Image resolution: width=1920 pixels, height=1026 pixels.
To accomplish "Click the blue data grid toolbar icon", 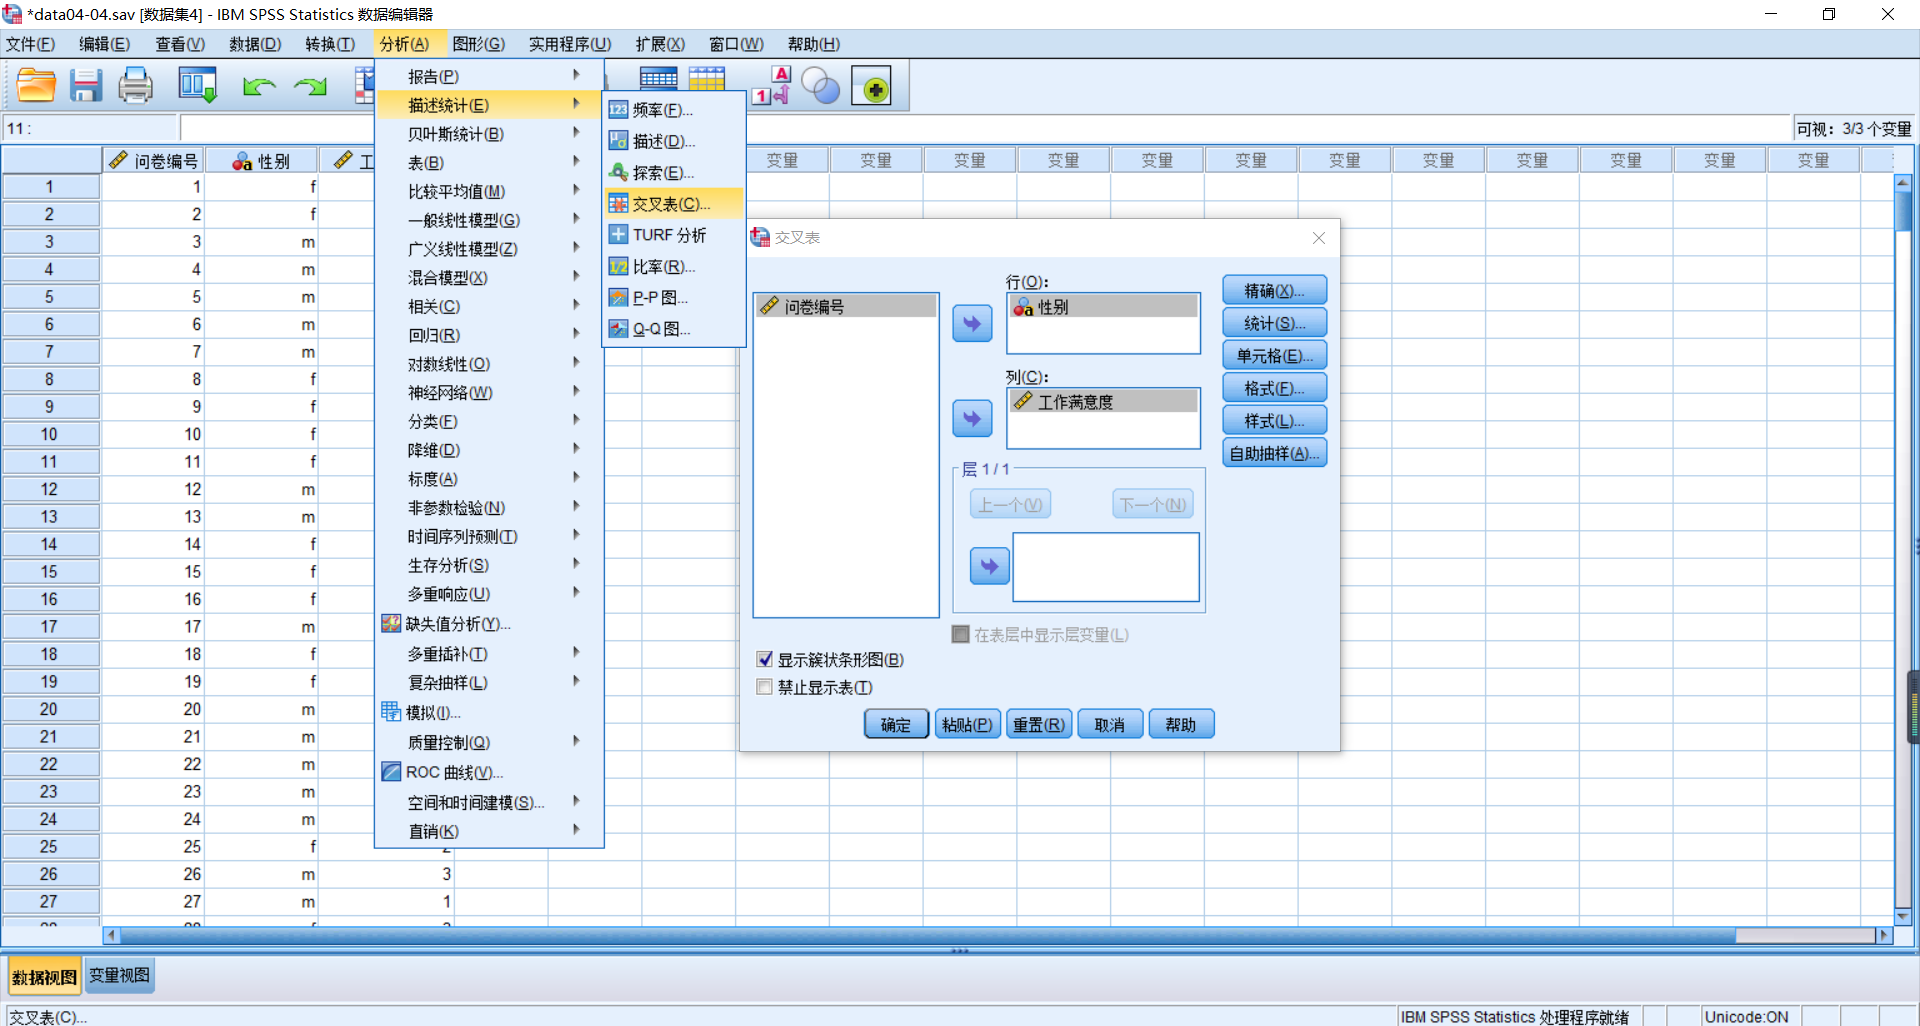I will (x=658, y=78).
